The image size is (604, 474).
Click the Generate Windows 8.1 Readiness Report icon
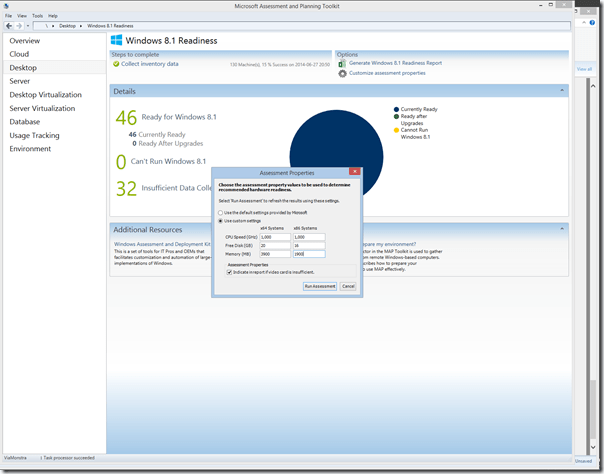[342, 63]
